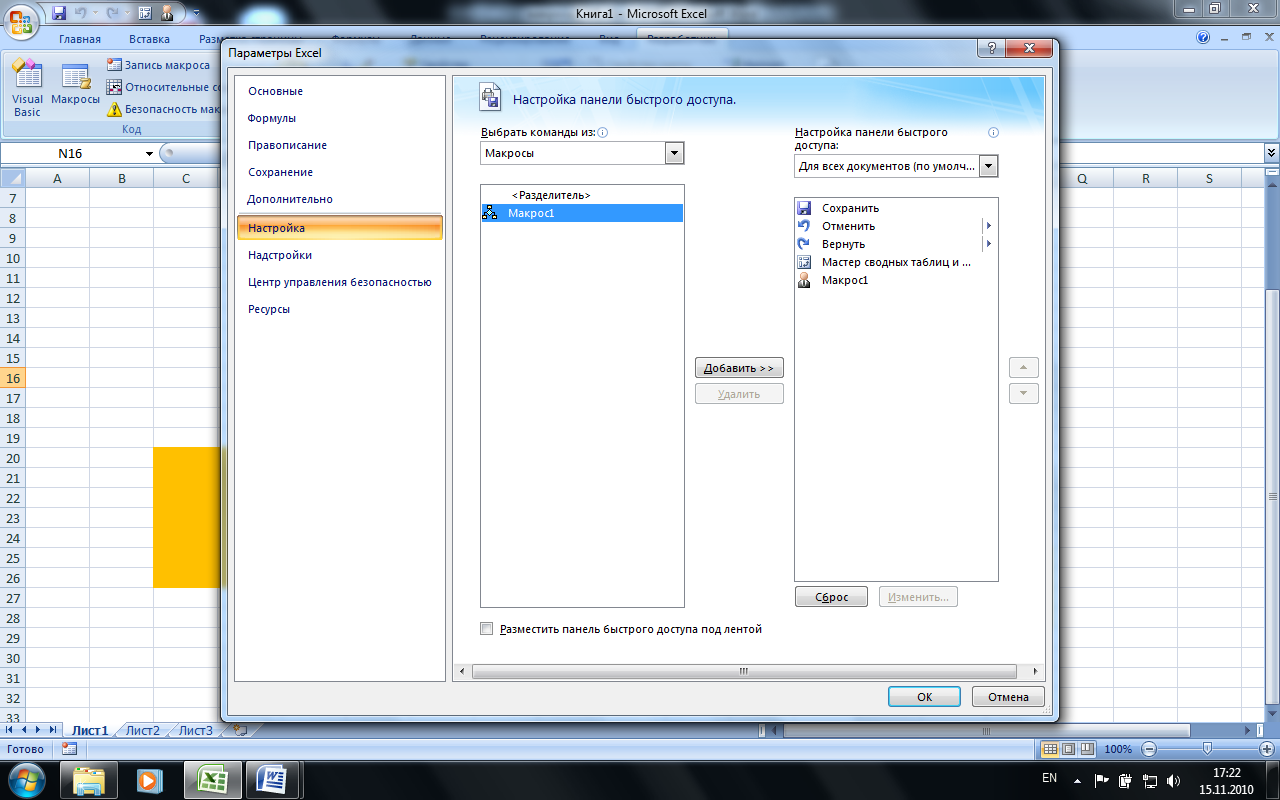Select Вернуть in the right list
Screen dimensions: 1280x800
896,244
